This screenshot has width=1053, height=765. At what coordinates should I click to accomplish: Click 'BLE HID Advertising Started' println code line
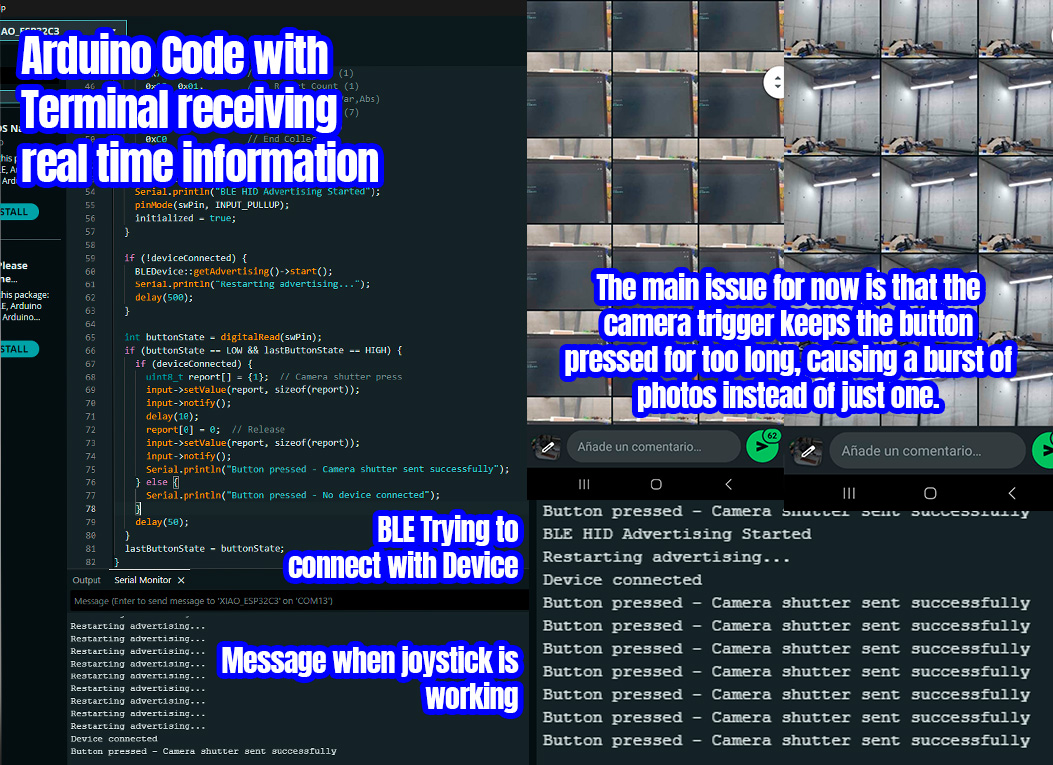pyautogui.click(x=257, y=191)
